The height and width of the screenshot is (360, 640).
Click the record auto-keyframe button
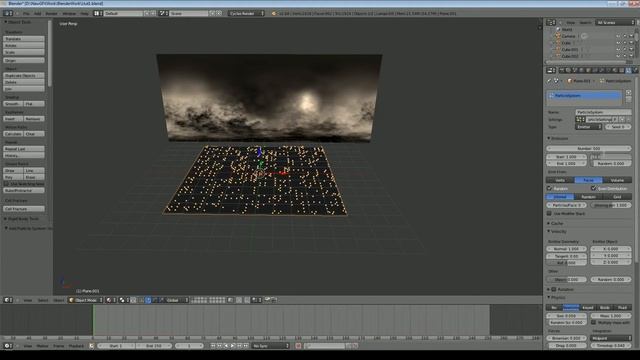[x=298, y=346]
